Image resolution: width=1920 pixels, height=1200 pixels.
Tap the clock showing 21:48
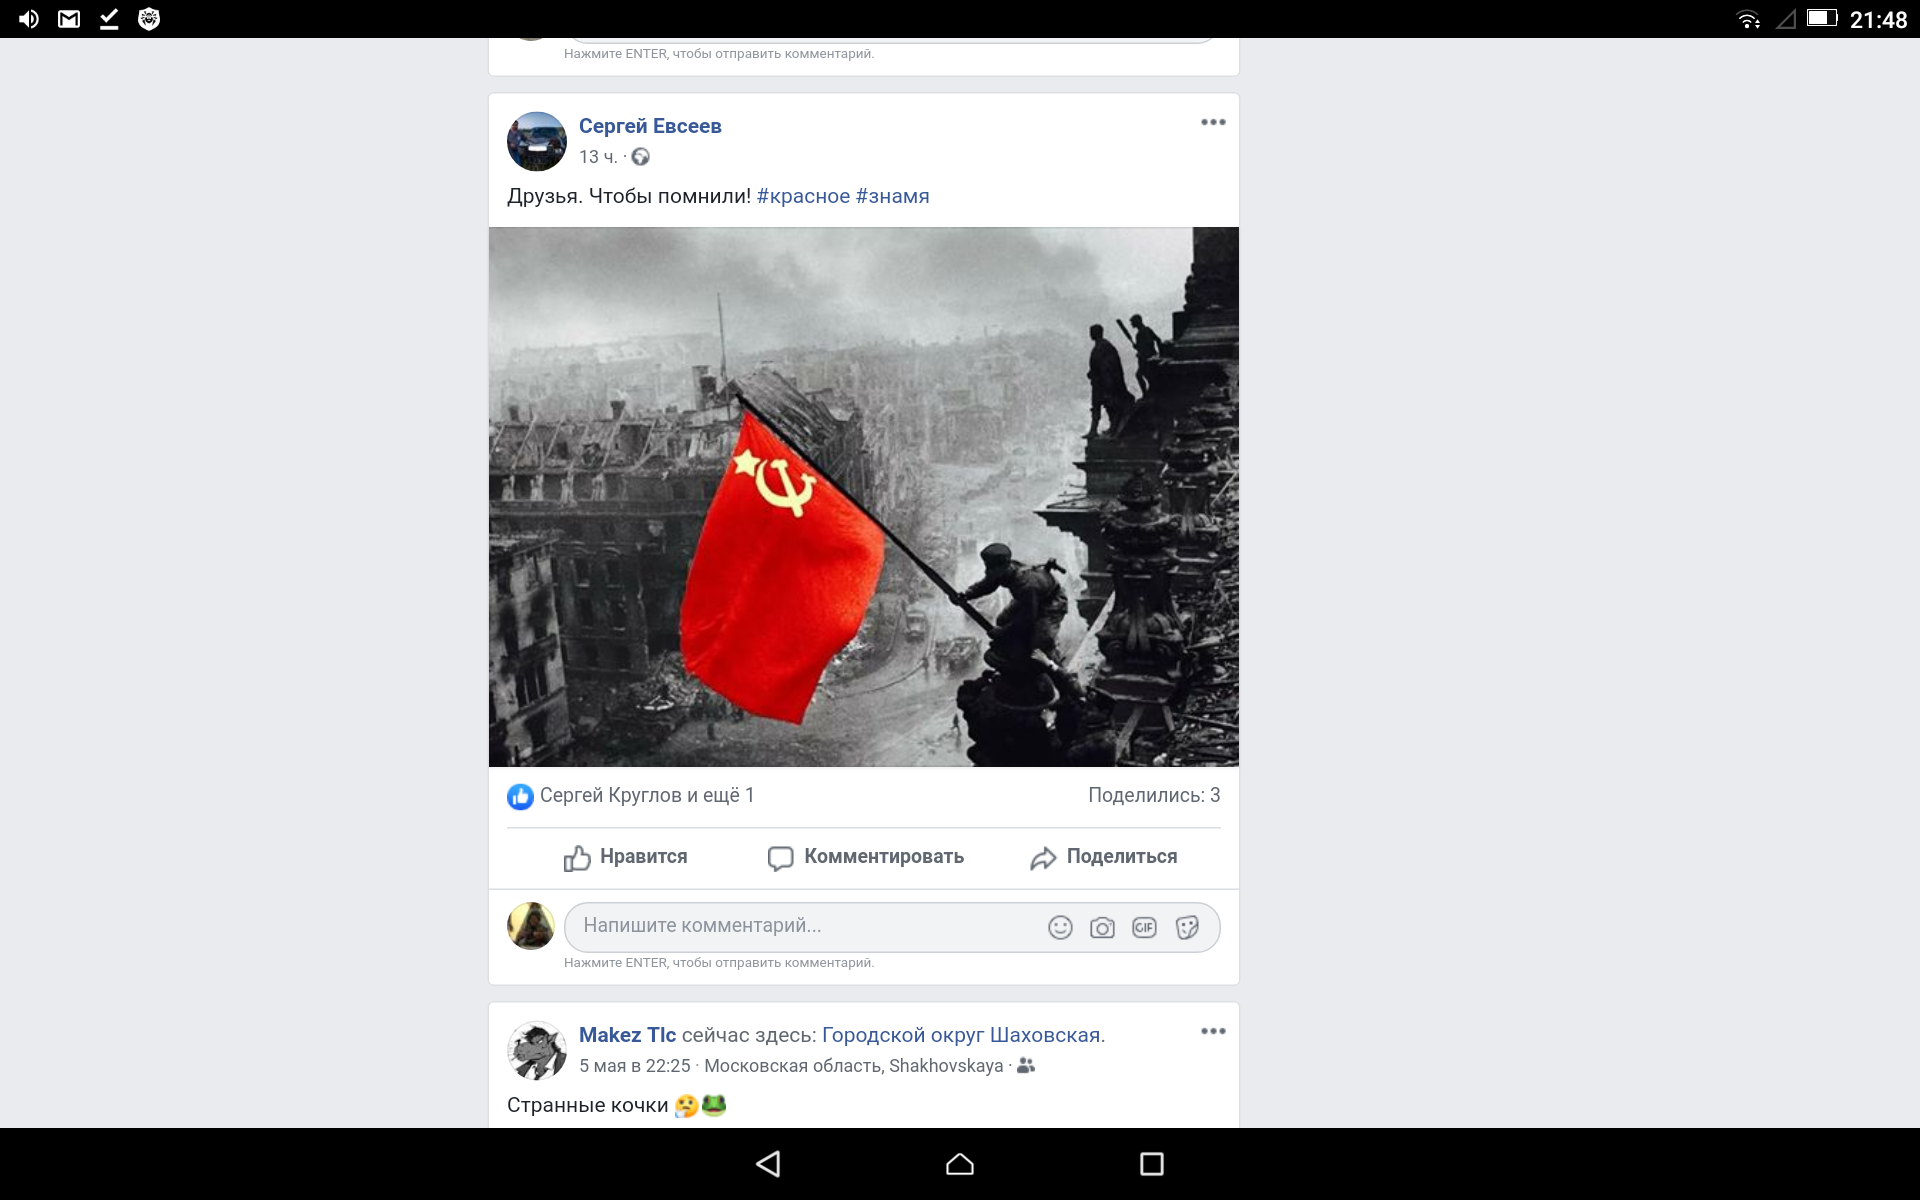tap(1878, 19)
